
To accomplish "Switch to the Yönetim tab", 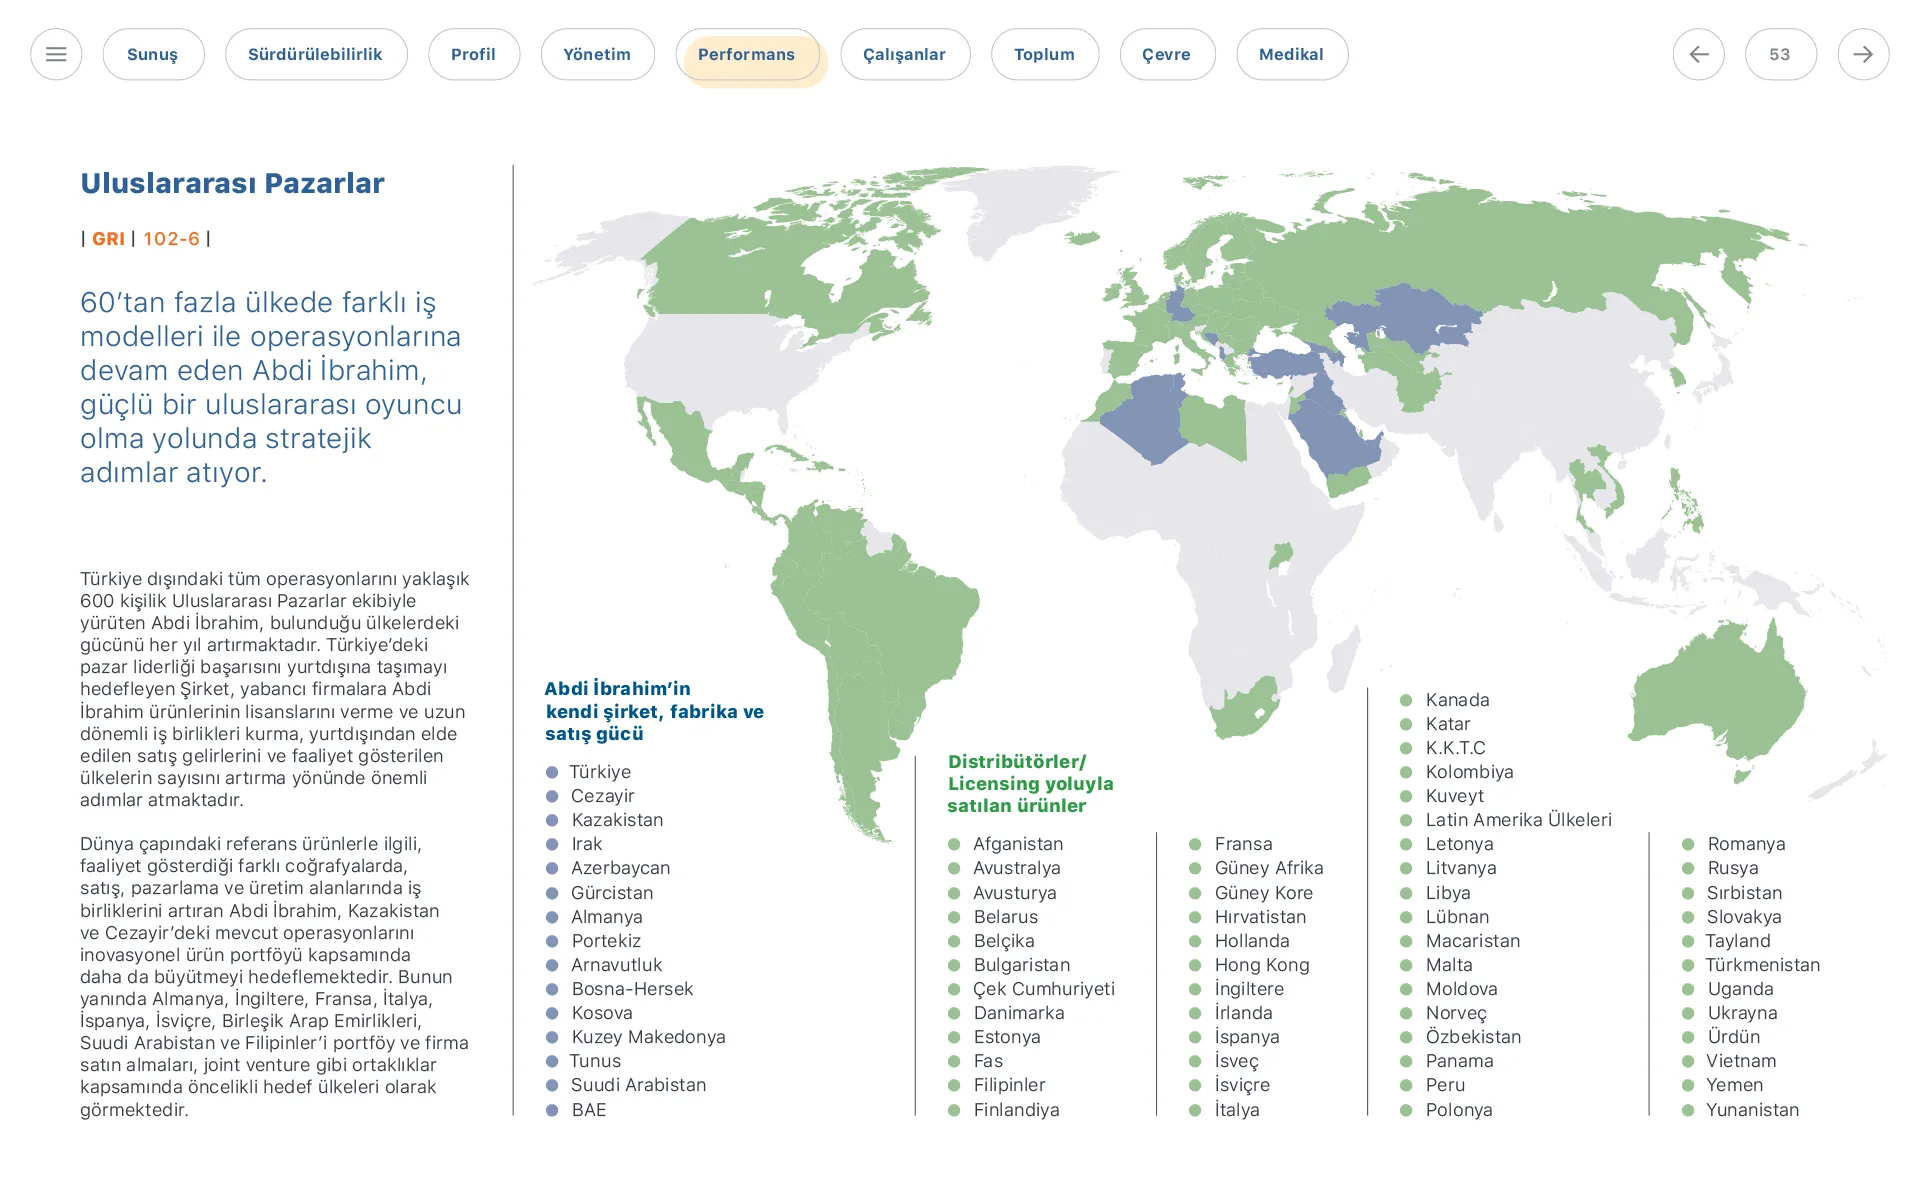I will [597, 54].
